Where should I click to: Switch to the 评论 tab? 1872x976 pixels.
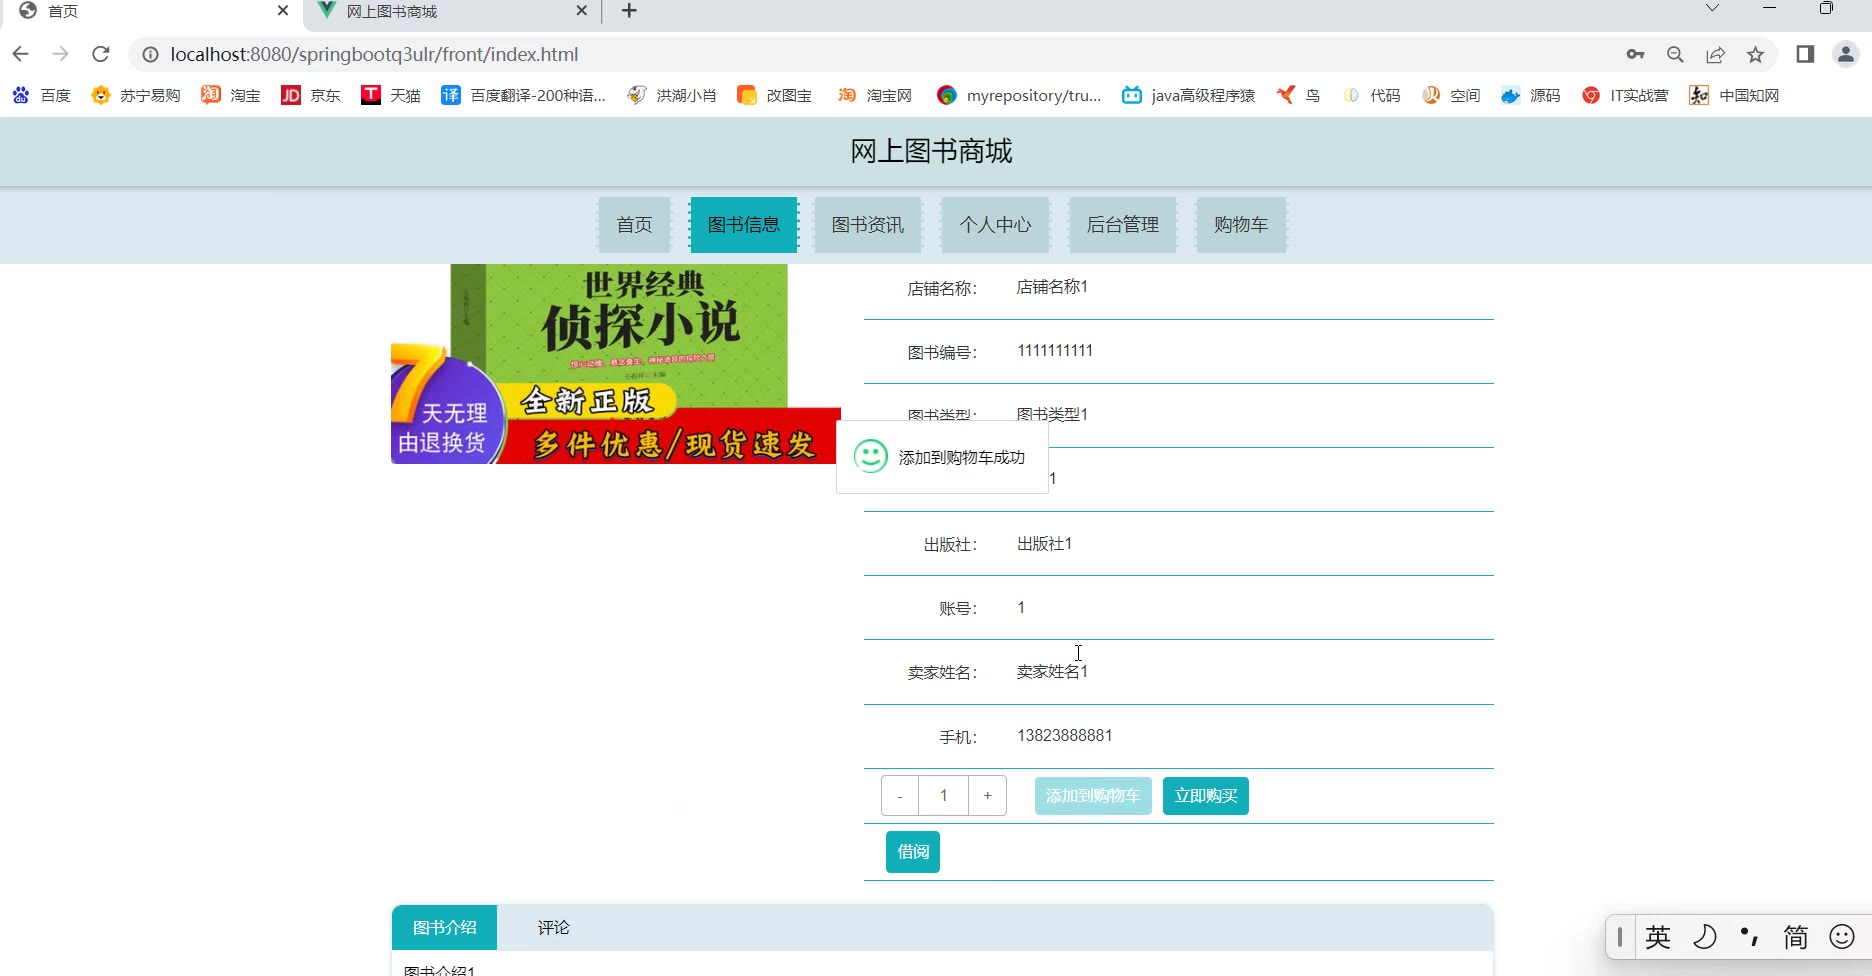(x=553, y=928)
